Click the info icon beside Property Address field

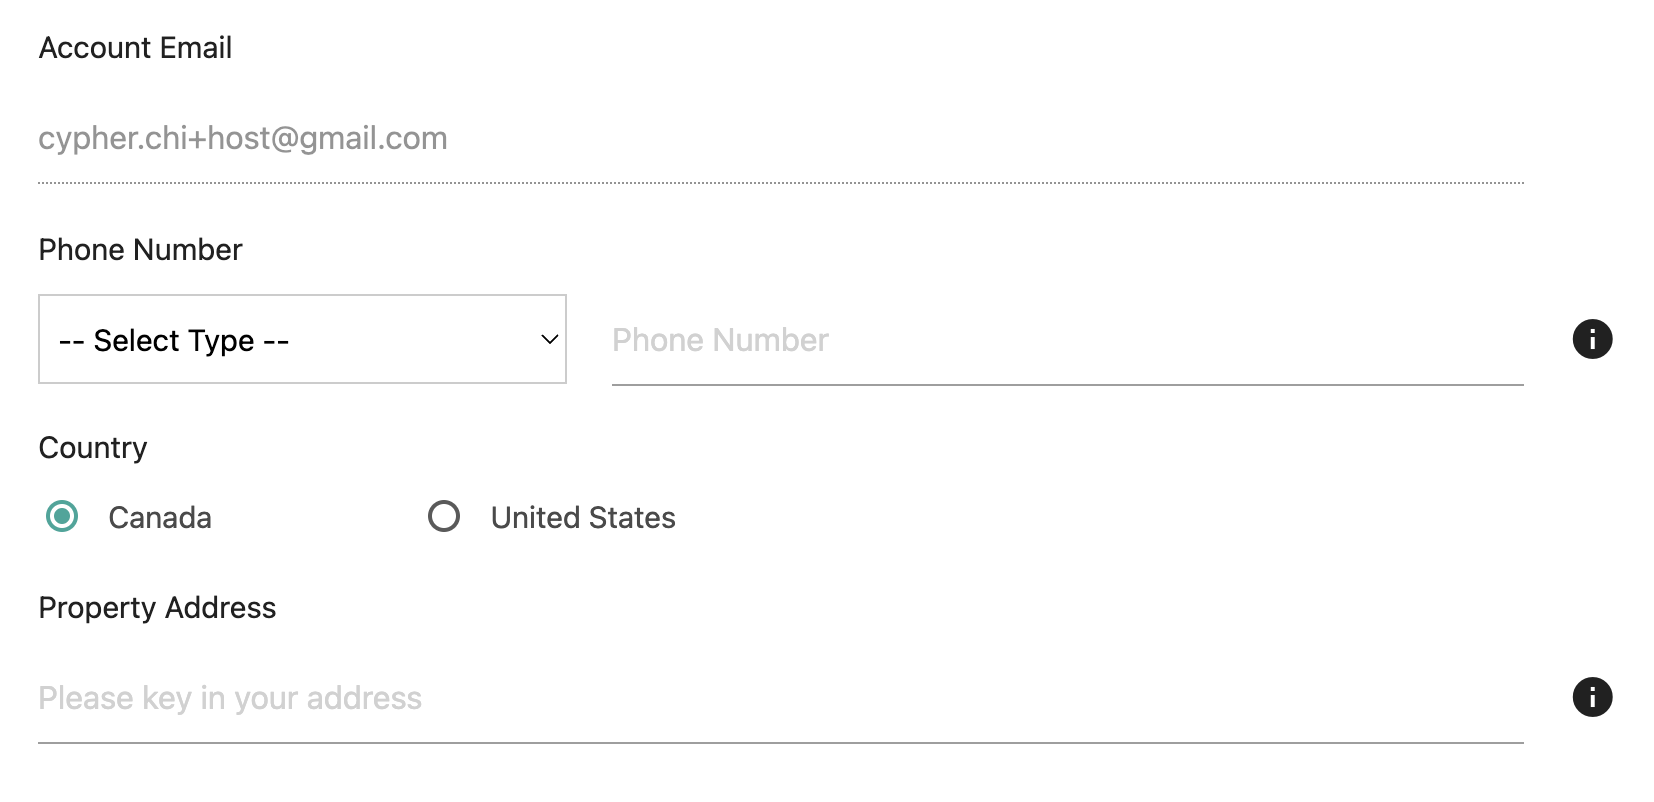point(1592,697)
